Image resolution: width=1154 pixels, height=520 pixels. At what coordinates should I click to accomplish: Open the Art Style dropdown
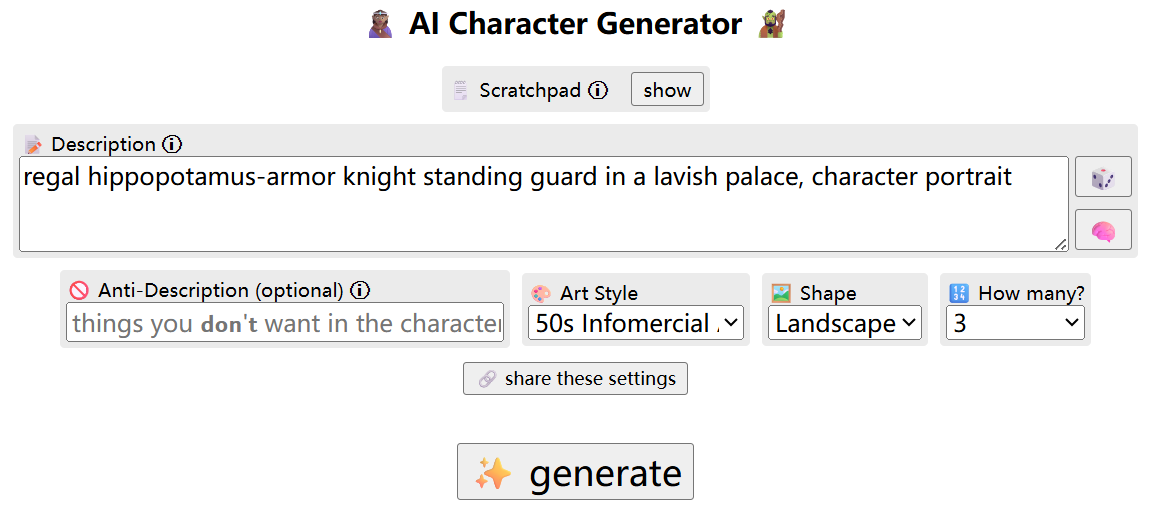click(x=636, y=324)
